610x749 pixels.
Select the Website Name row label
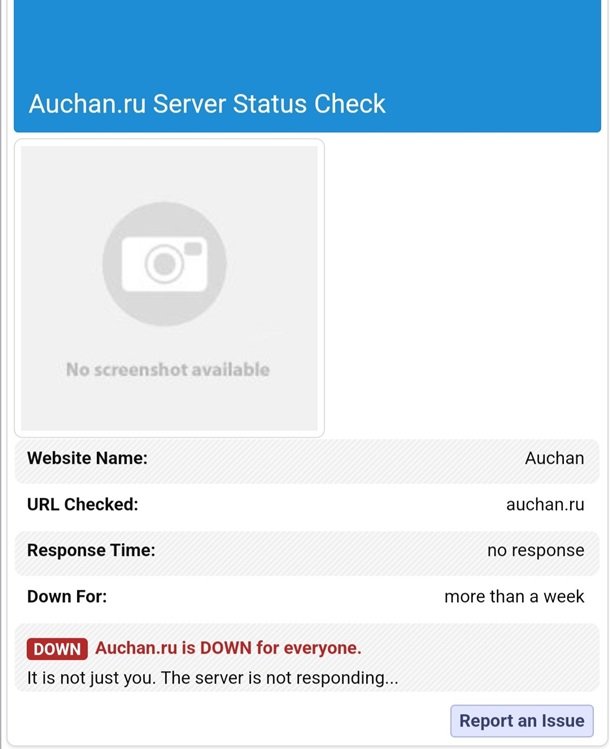click(x=87, y=458)
